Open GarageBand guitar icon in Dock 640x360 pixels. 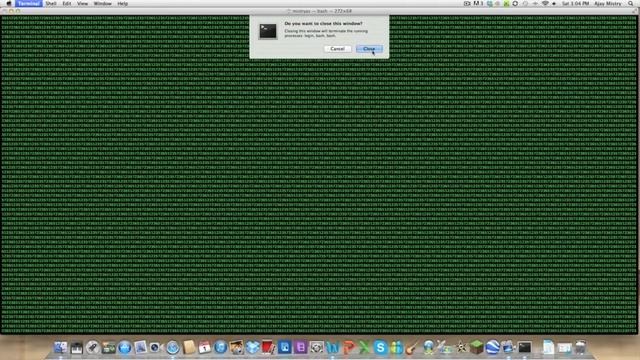tap(412, 347)
